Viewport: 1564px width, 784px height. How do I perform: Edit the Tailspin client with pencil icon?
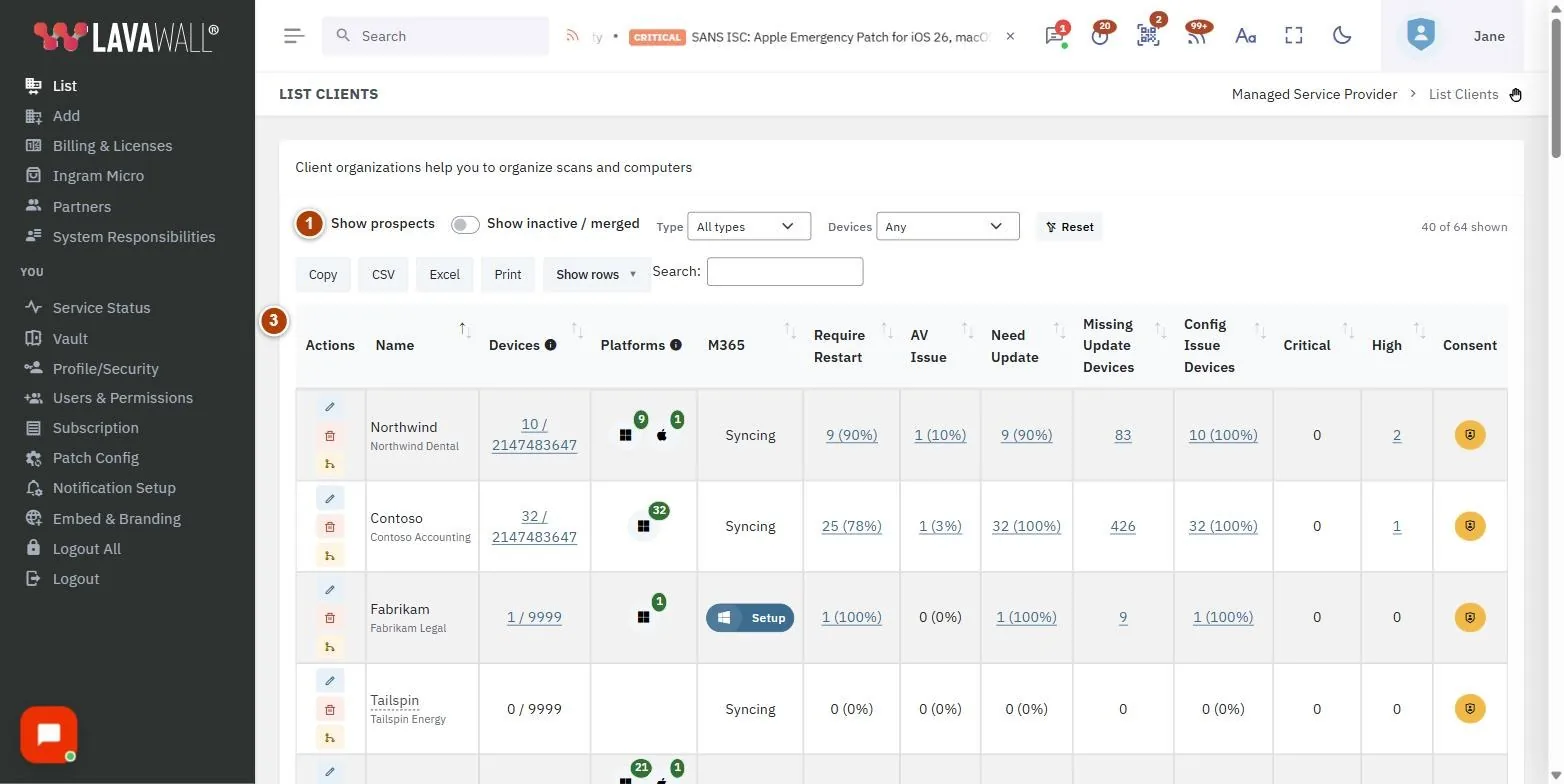pos(330,680)
